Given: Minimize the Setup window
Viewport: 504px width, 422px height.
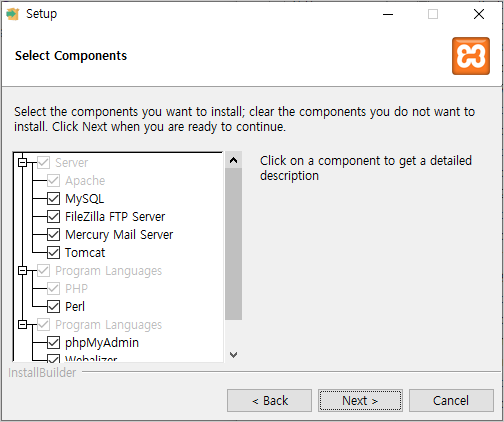Looking at the screenshot, I should tap(388, 14).
